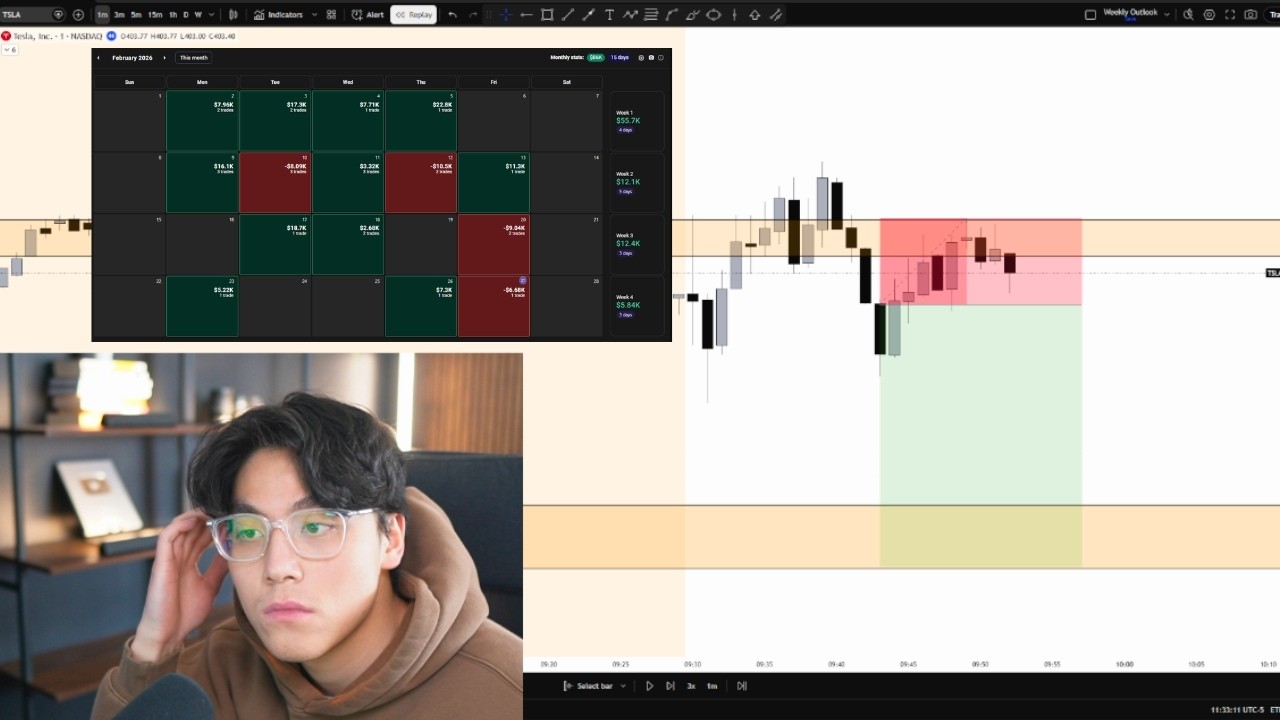This screenshot has width=1280, height=720.
Task: Create an Alert
Action: point(368,15)
